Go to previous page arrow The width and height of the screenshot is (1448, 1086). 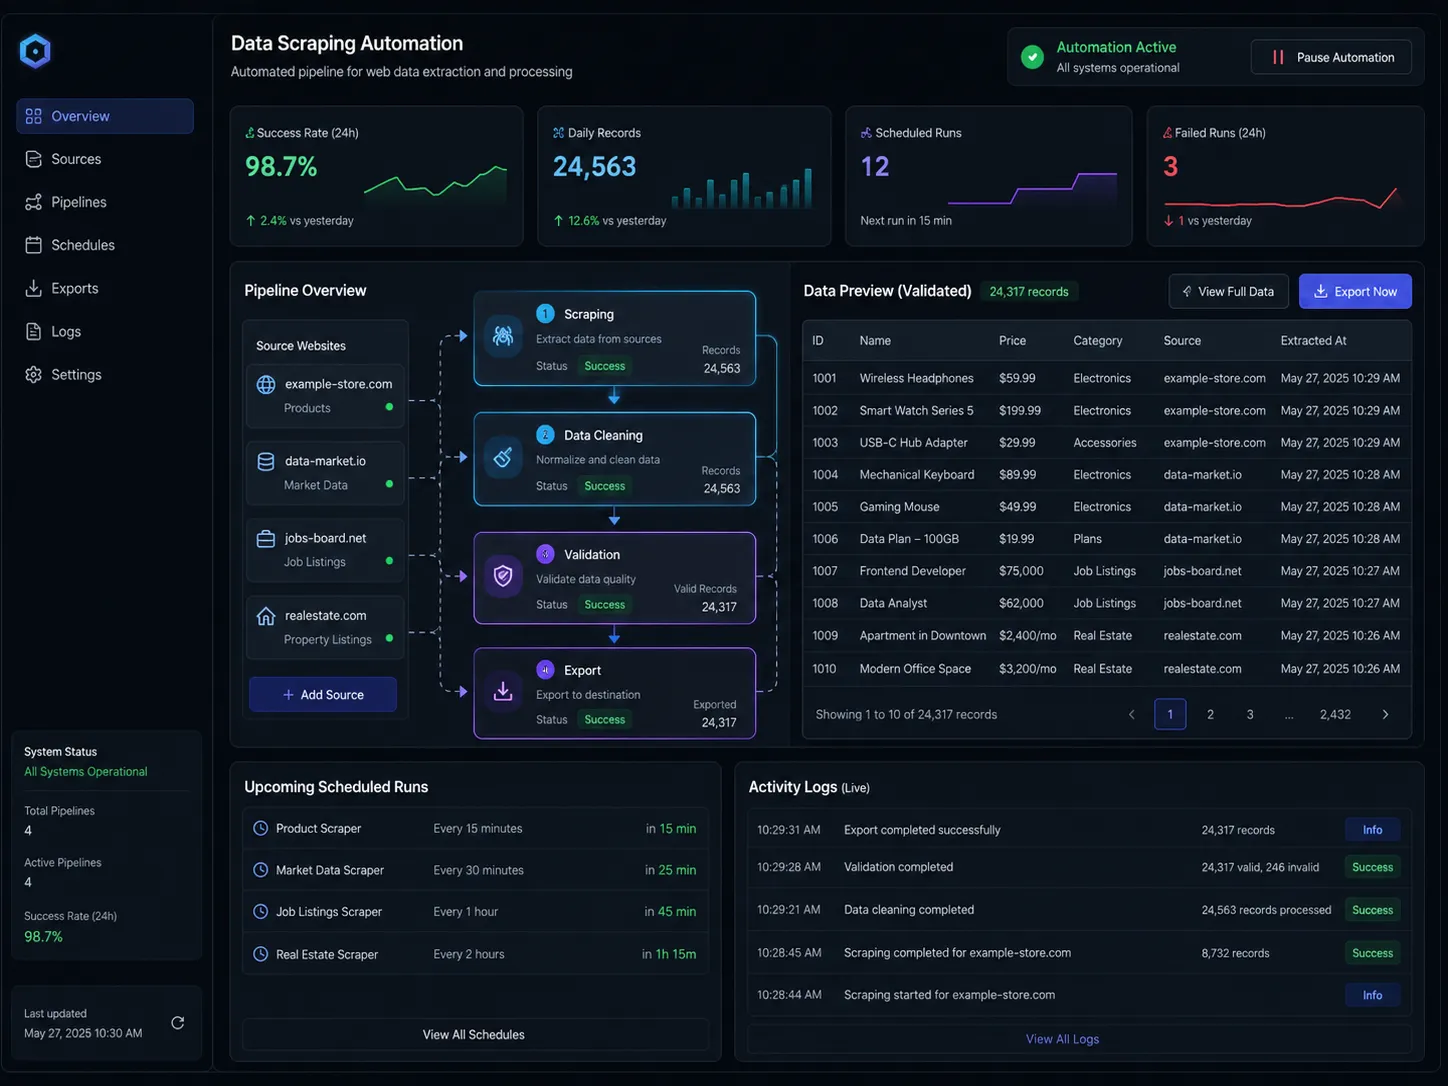pos(1132,714)
